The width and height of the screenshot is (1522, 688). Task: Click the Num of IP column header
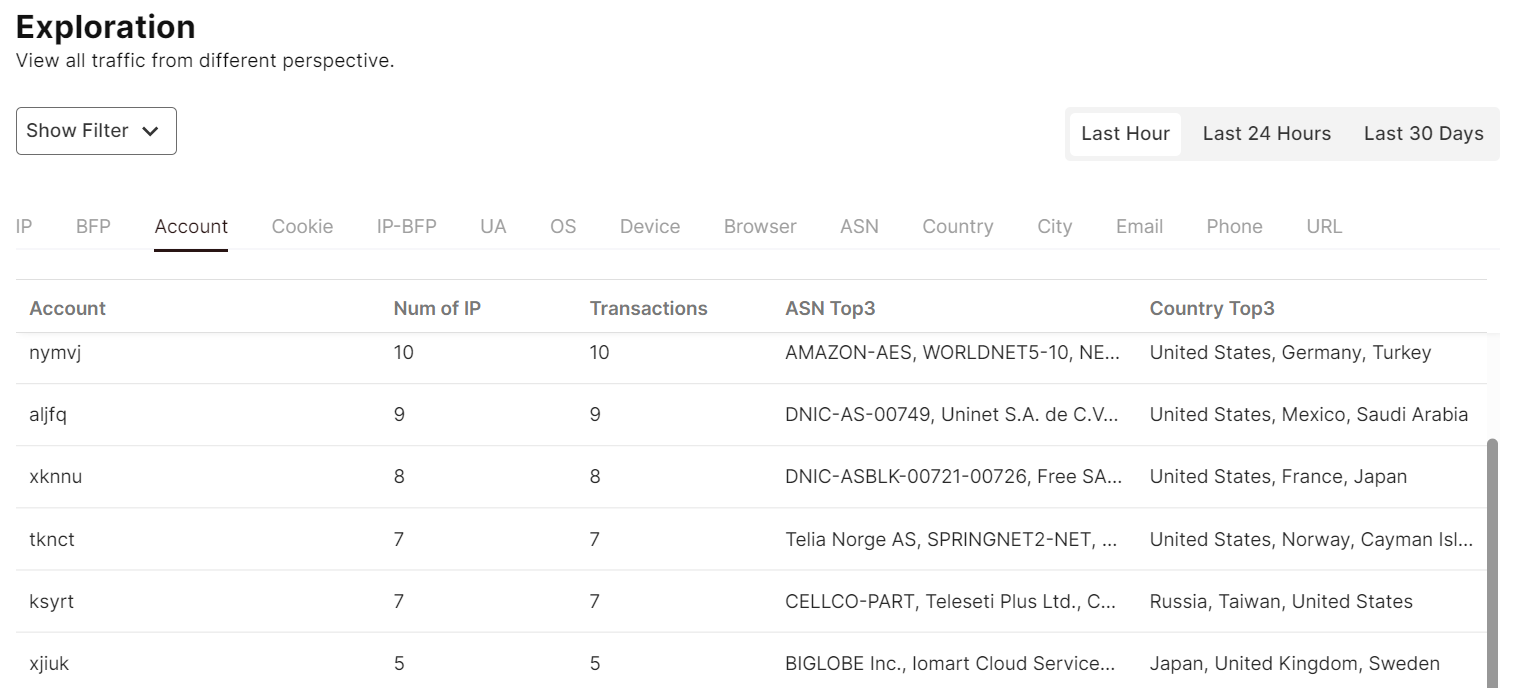[437, 308]
